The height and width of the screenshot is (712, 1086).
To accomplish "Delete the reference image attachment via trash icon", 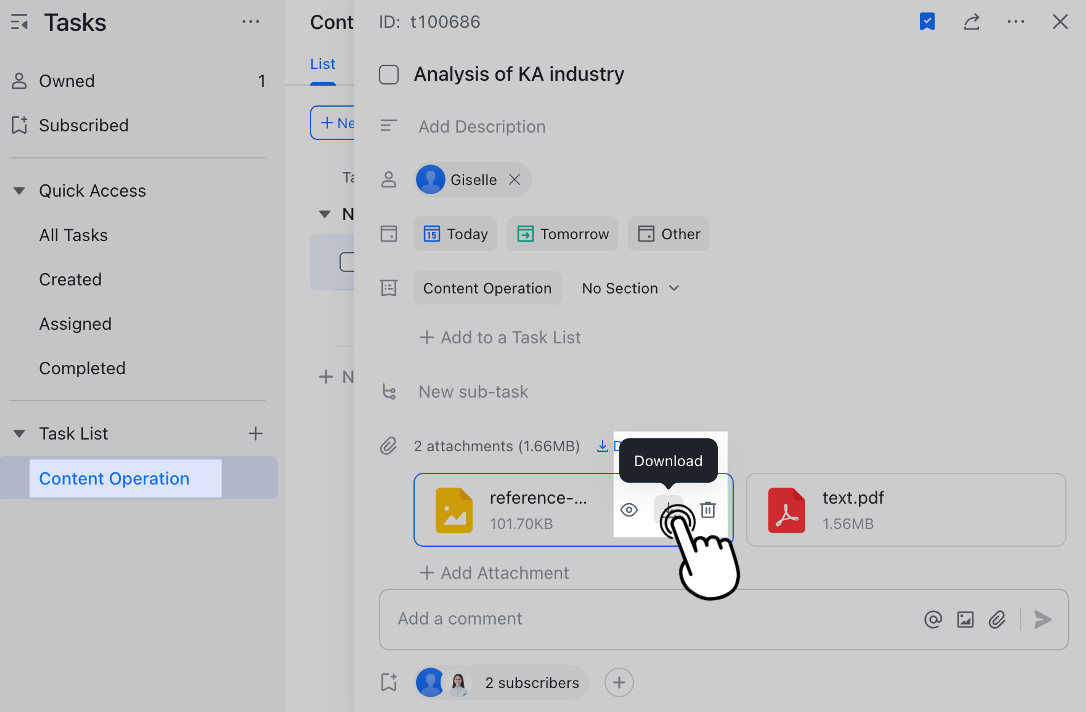I will (x=708, y=510).
